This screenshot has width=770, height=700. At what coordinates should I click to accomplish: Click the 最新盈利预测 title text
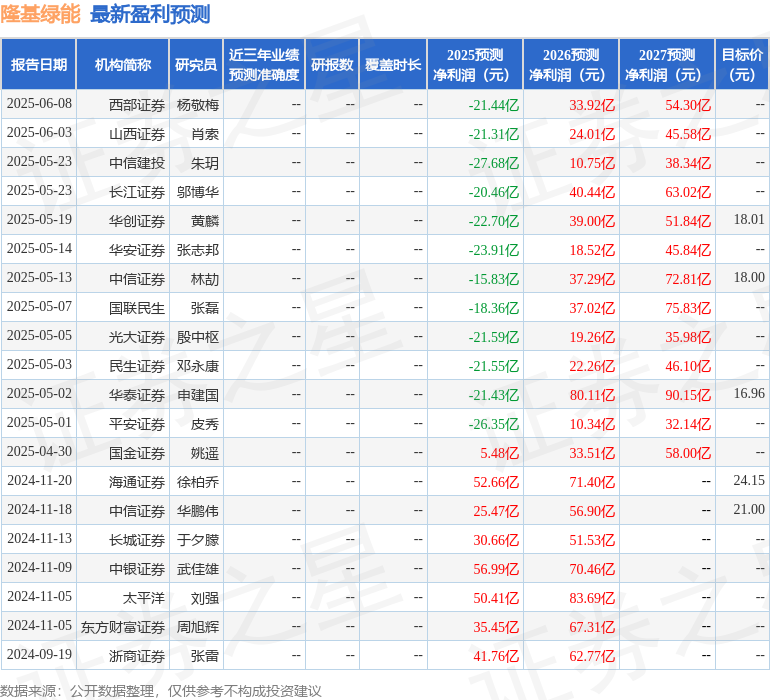click(150, 14)
